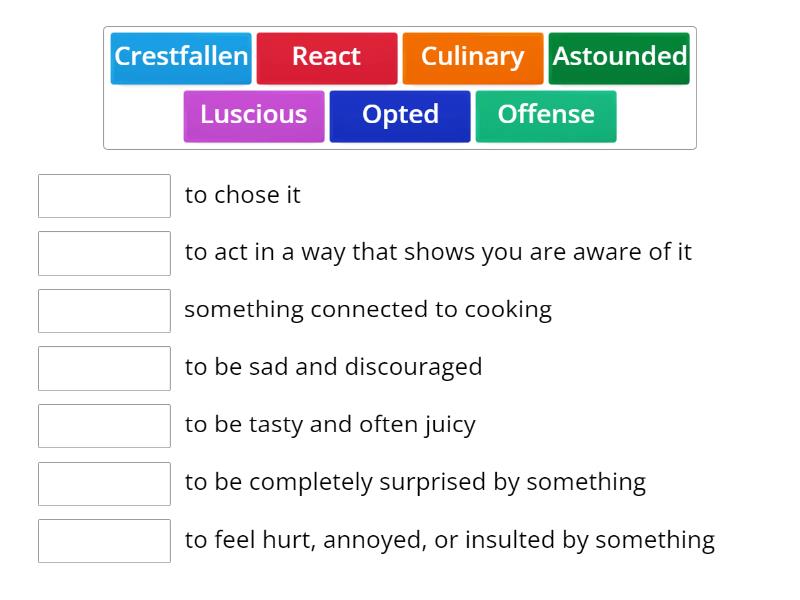
Task: Select the box next to 'something connected to cooking'
Action: 104,310
